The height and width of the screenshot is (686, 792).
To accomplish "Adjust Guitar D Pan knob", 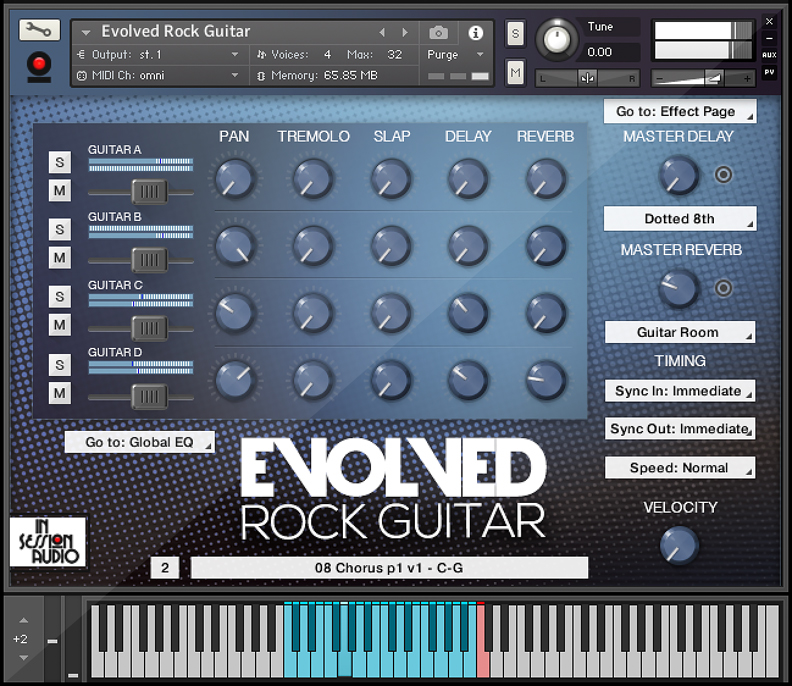I will [x=234, y=380].
